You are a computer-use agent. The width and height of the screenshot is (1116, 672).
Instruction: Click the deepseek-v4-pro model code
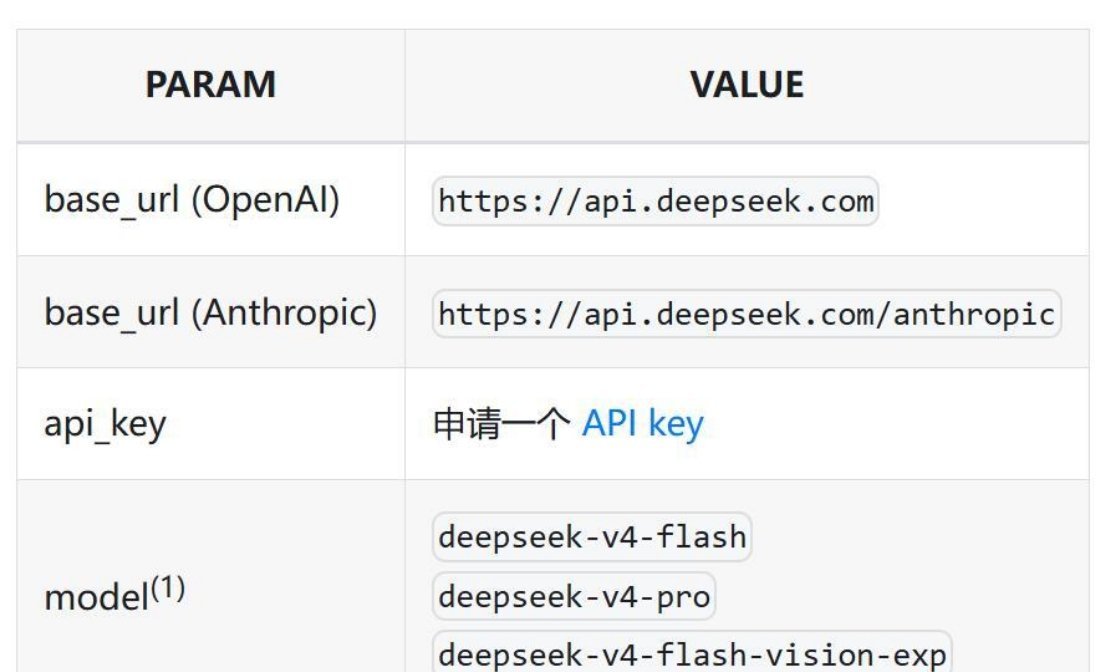(574, 597)
